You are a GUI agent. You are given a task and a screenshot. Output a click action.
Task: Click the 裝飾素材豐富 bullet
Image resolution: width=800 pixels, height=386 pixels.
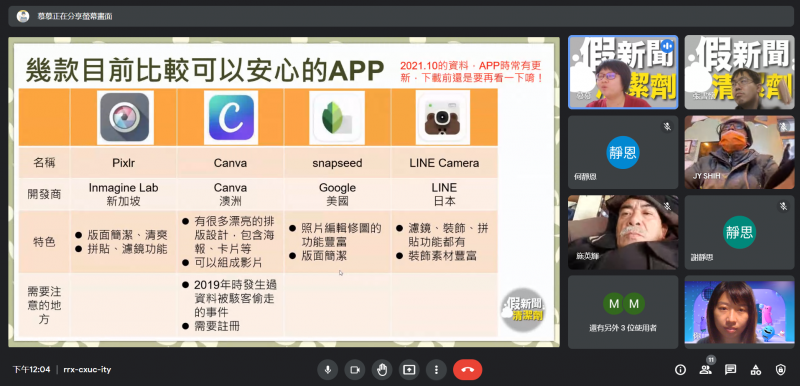[x=436, y=256]
